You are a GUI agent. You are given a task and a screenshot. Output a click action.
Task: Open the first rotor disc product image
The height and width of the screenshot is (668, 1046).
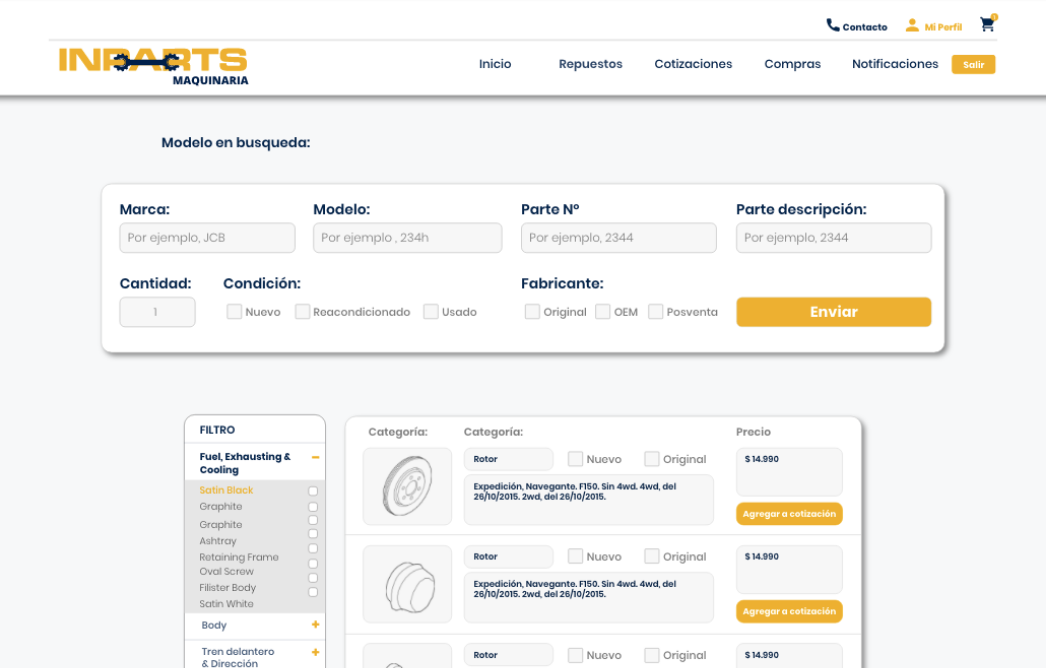(406, 486)
